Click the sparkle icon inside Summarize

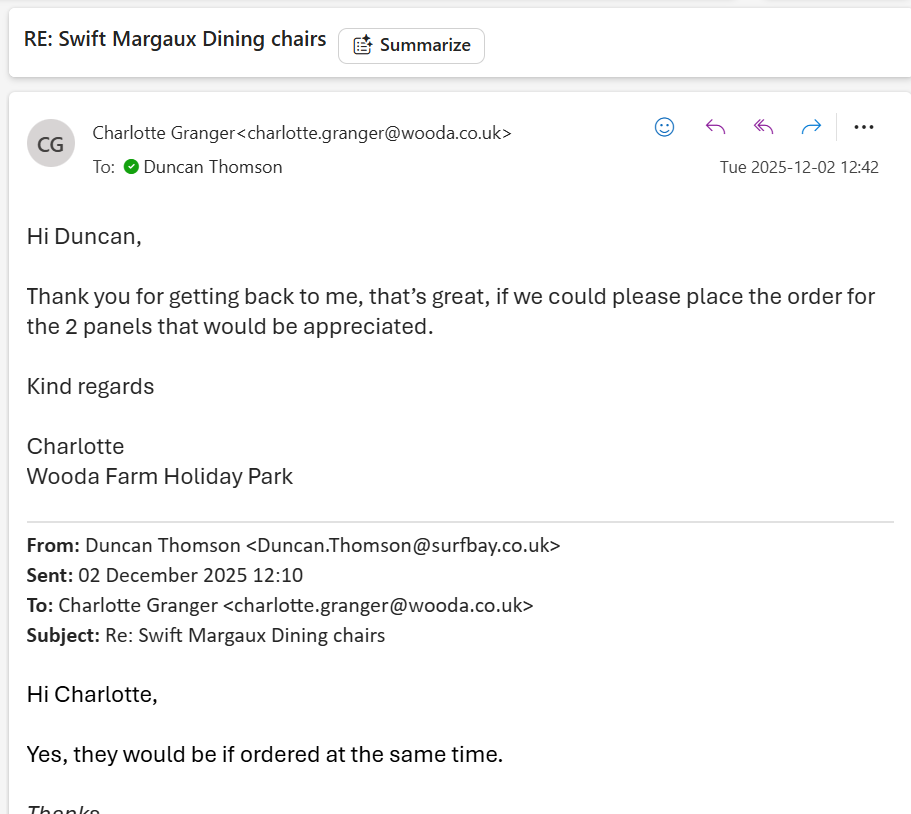click(x=363, y=45)
